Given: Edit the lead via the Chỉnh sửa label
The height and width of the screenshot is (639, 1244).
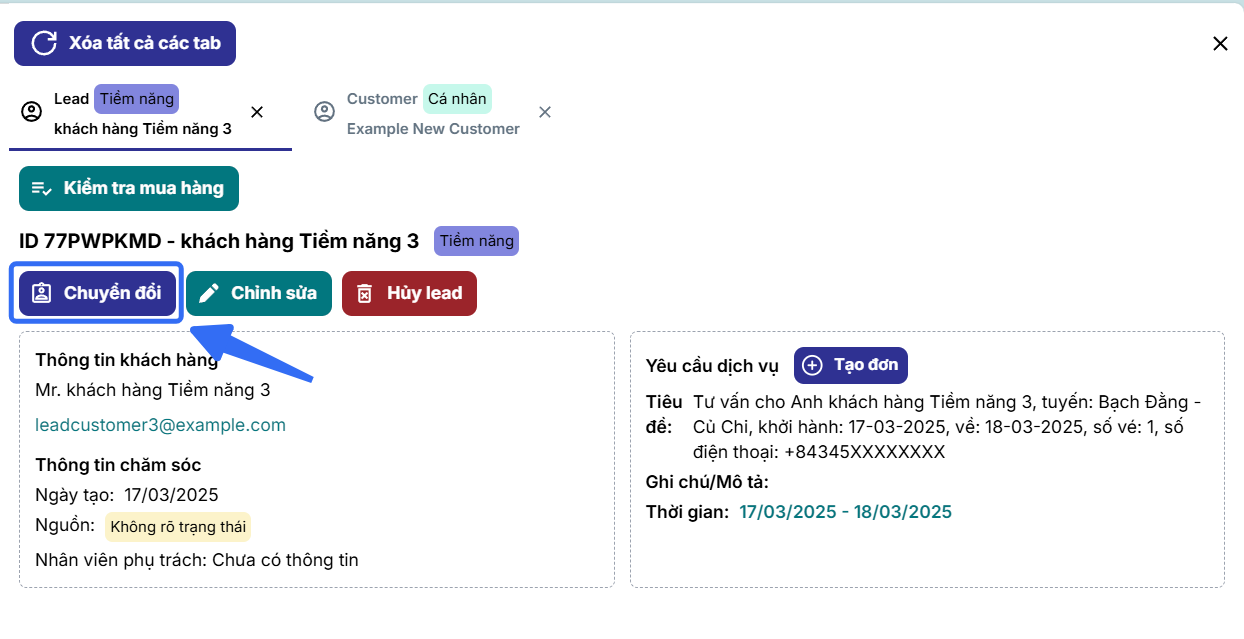Looking at the screenshot, I should 274,293.
